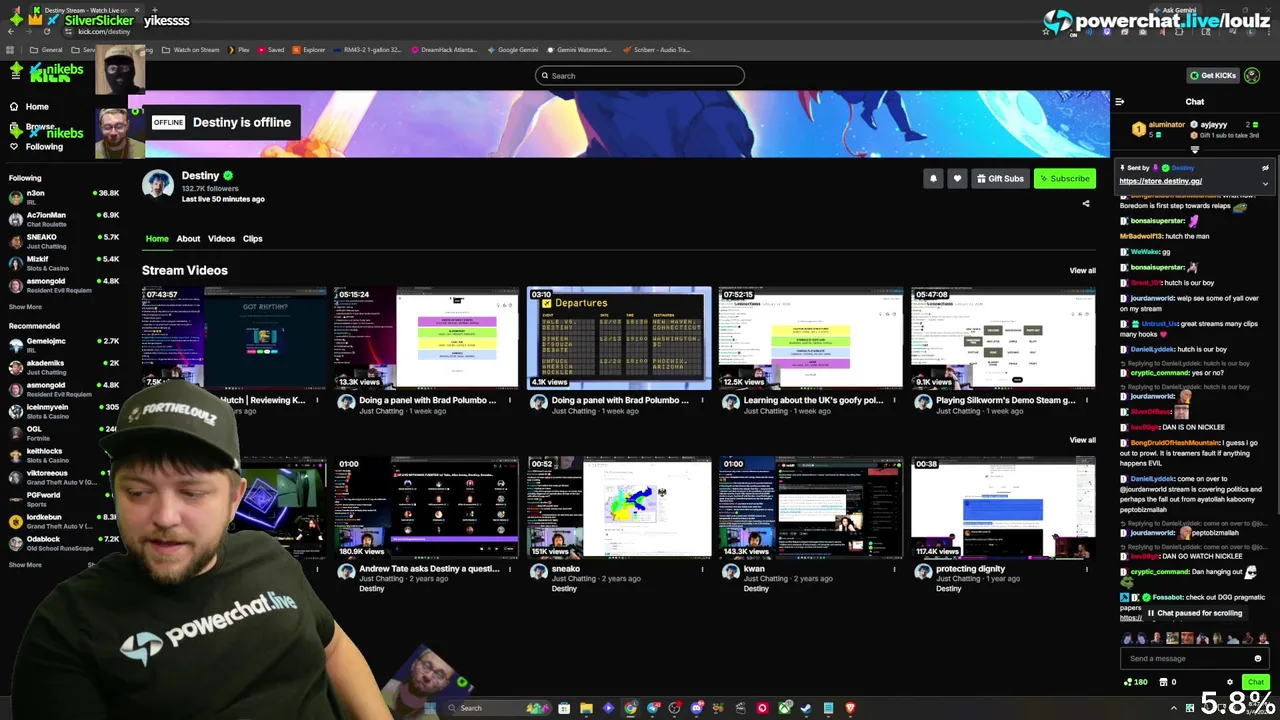Click the green Subscribe button

1065,179
